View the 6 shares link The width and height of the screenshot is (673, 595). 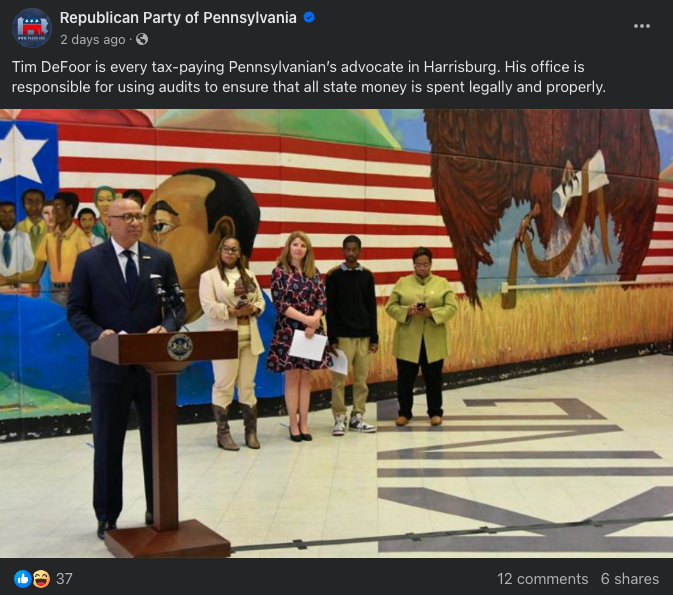[x=630, y=579]
